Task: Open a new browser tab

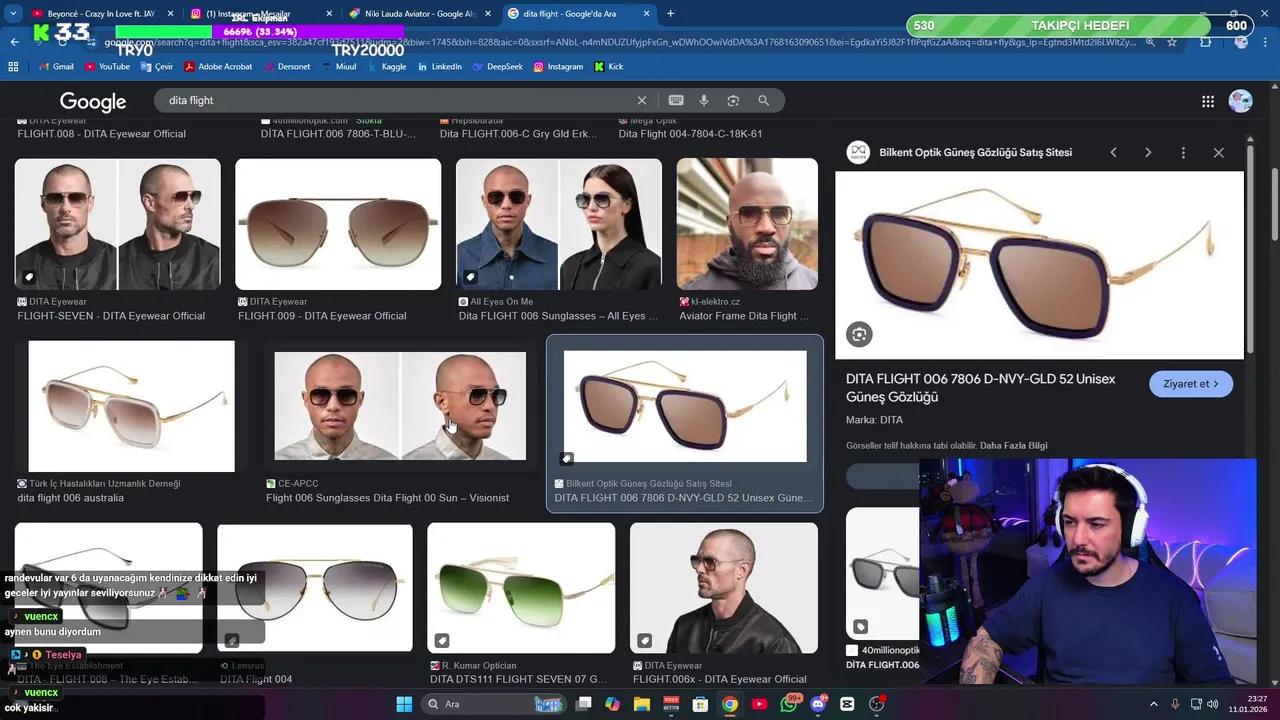Action: [670, 14]
